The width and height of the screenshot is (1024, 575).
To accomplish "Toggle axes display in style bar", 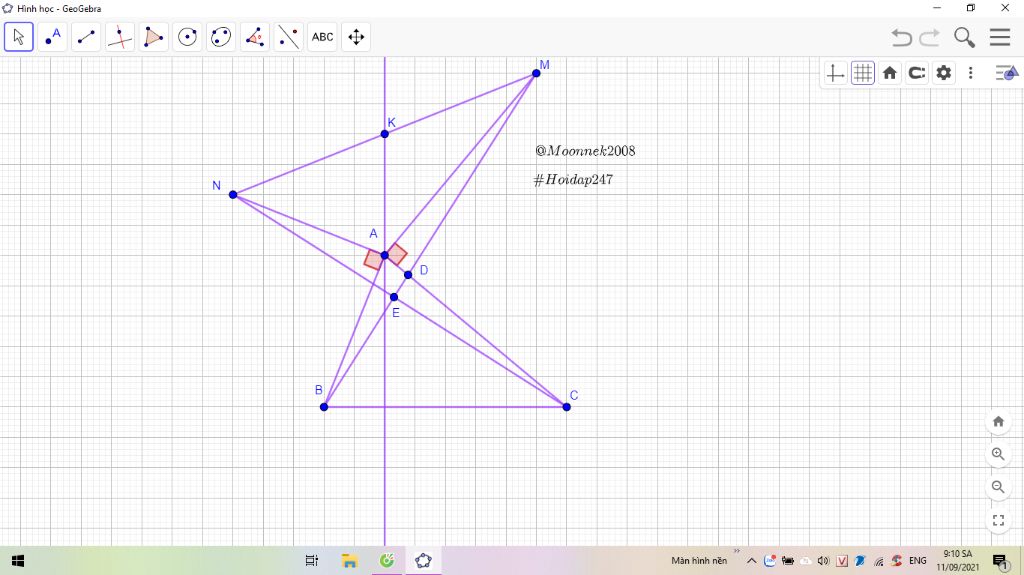I will pos(835,73).
